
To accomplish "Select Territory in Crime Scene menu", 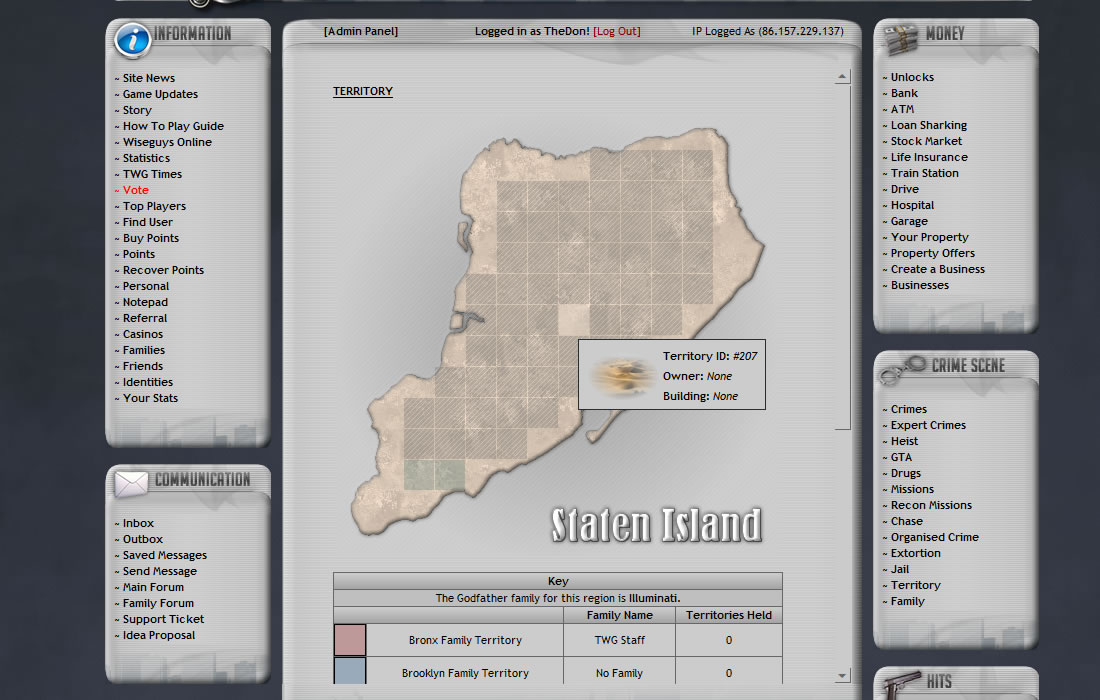I will [915, 585].
